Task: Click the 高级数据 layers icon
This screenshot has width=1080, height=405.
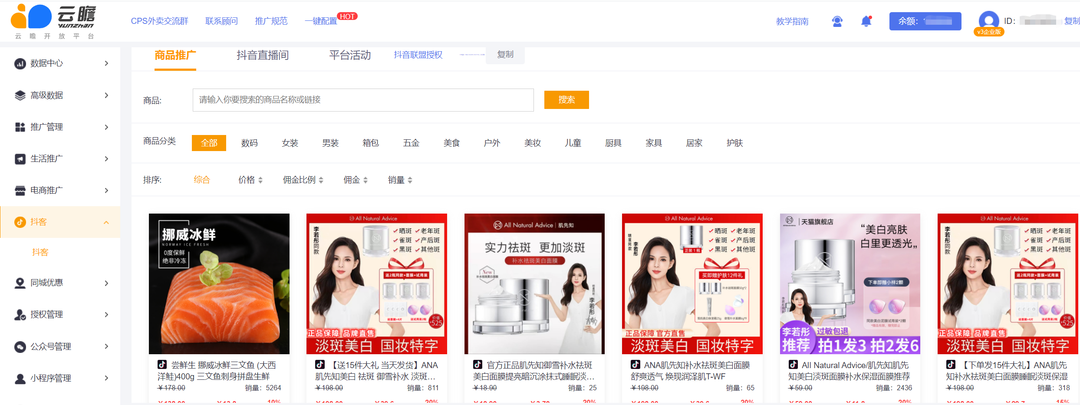Action: point(20,95)
